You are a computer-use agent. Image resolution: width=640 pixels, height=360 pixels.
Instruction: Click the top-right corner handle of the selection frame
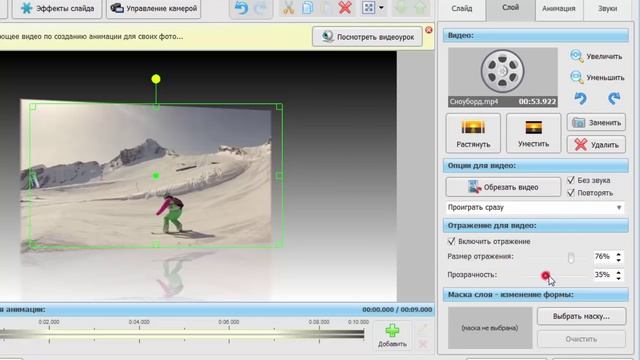point(279,107)
